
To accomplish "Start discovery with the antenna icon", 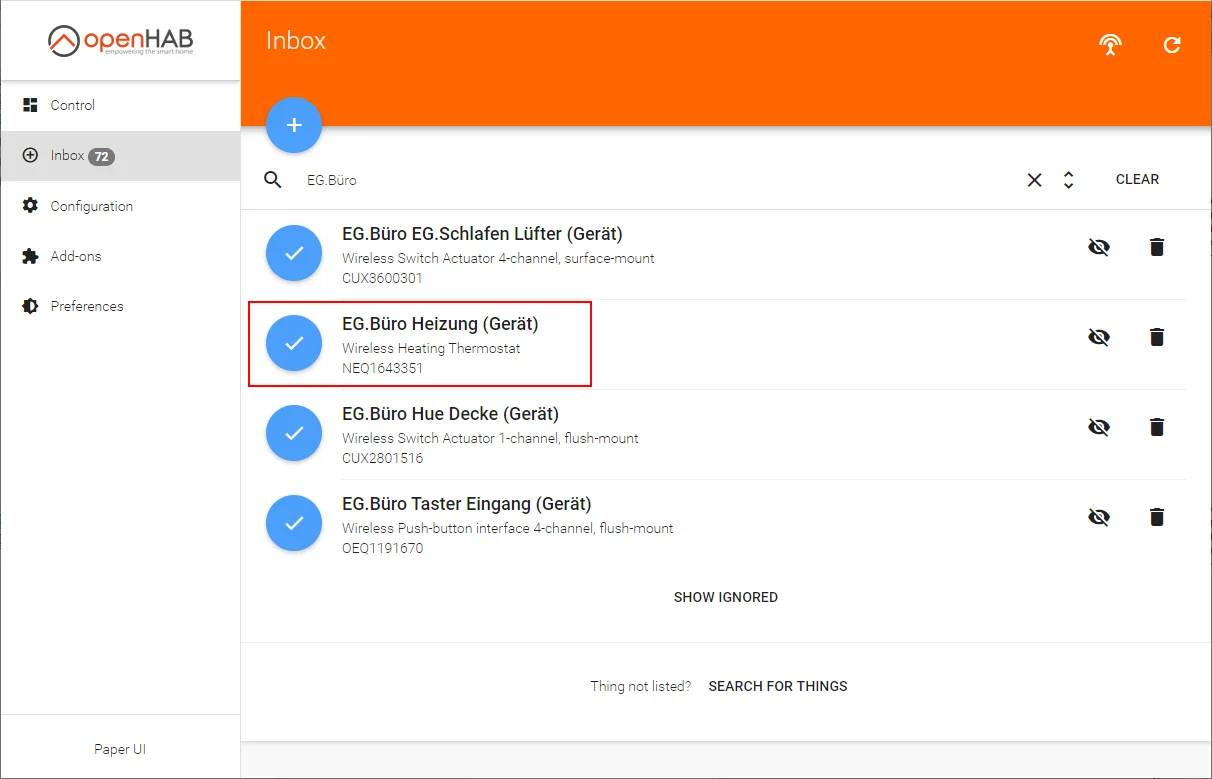I will tap(1110, 44).
